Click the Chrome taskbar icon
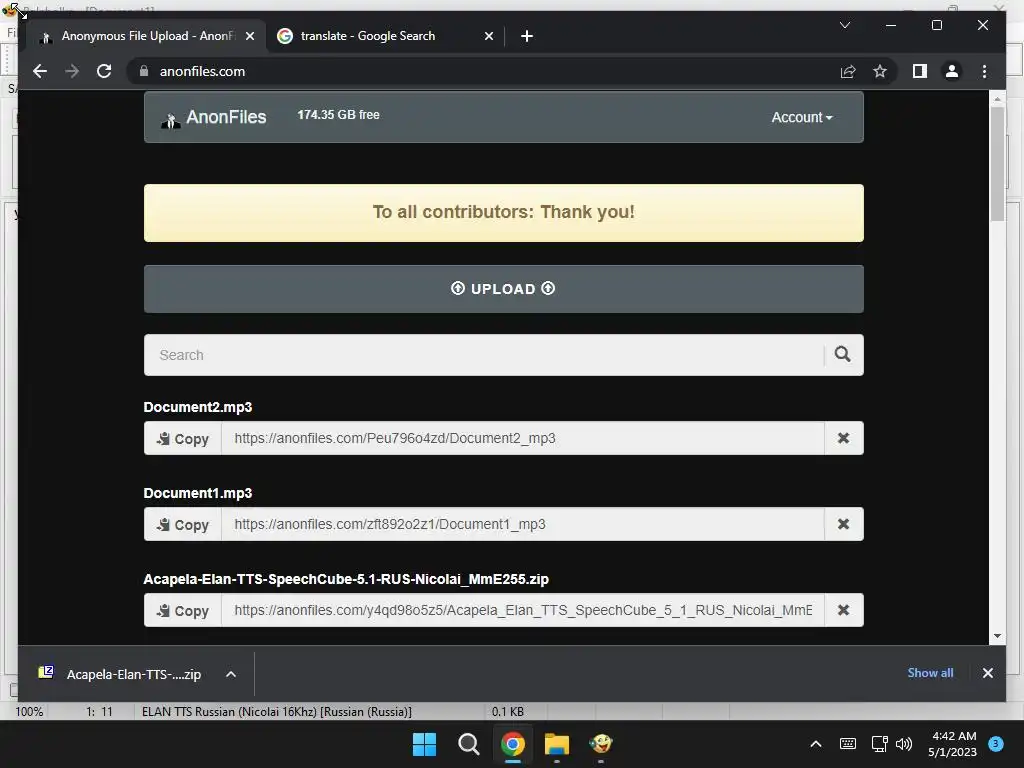Image resolution: width=1024 pixels, height=768 pixels. point(513,744)
